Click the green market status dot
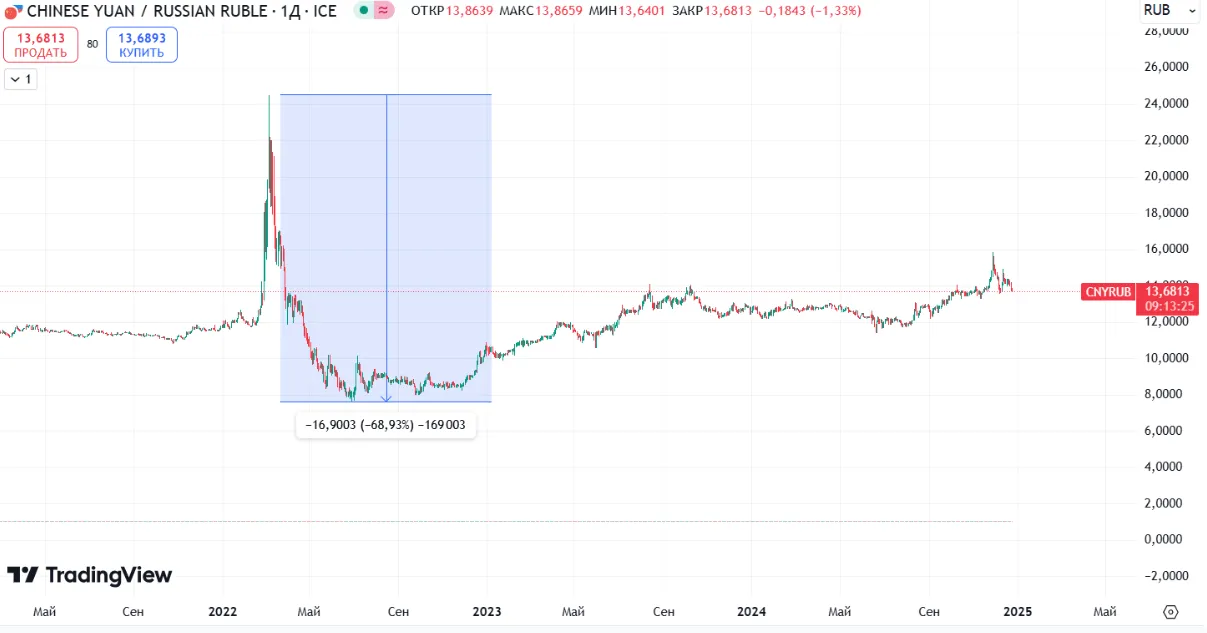This screenshot has height=633, width=1207. coord(364,11)
